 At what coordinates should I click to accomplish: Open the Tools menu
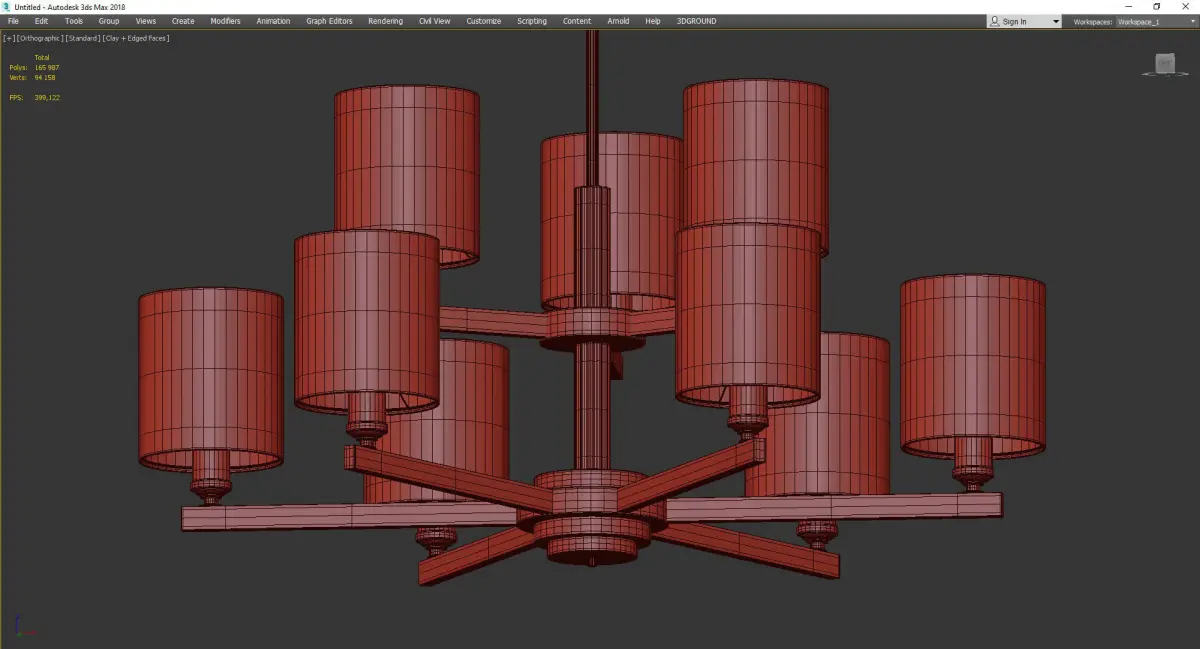tap(74, 21)
